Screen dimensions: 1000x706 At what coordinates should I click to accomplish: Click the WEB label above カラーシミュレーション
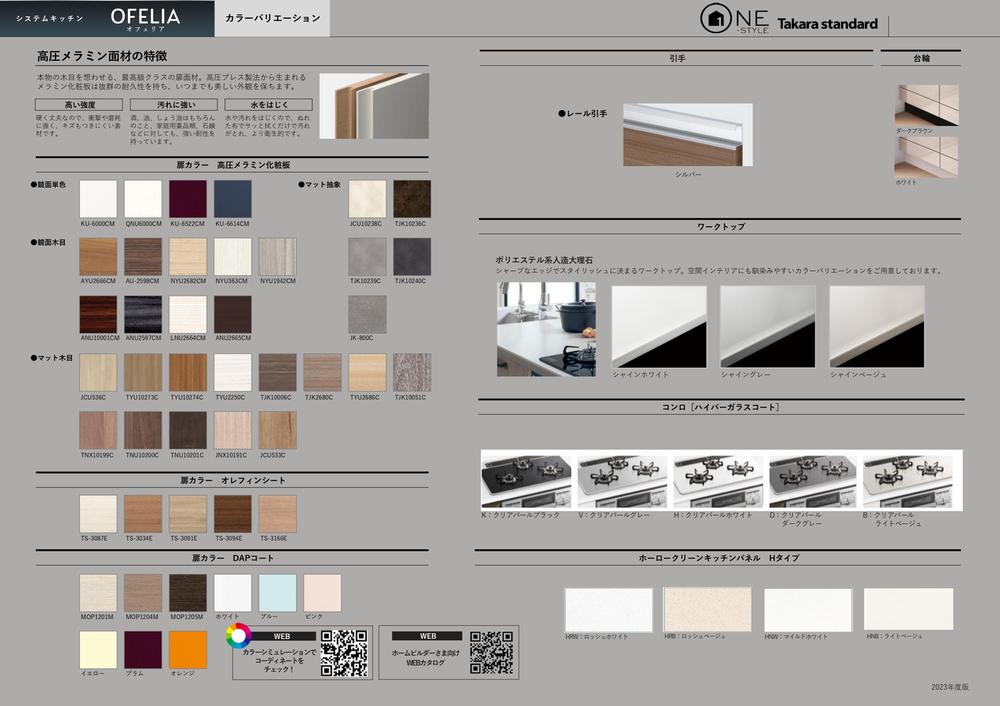tap(282, 636)
